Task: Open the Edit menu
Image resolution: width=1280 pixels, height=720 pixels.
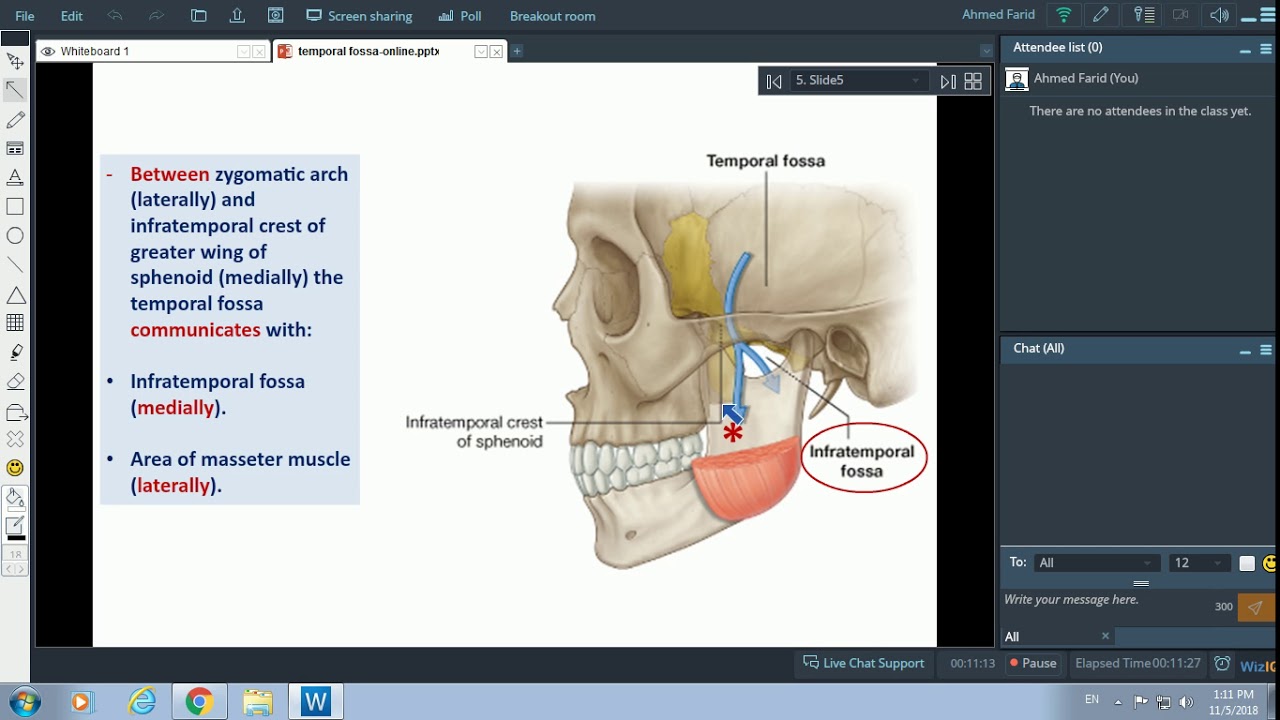Action: pos(71,16)
